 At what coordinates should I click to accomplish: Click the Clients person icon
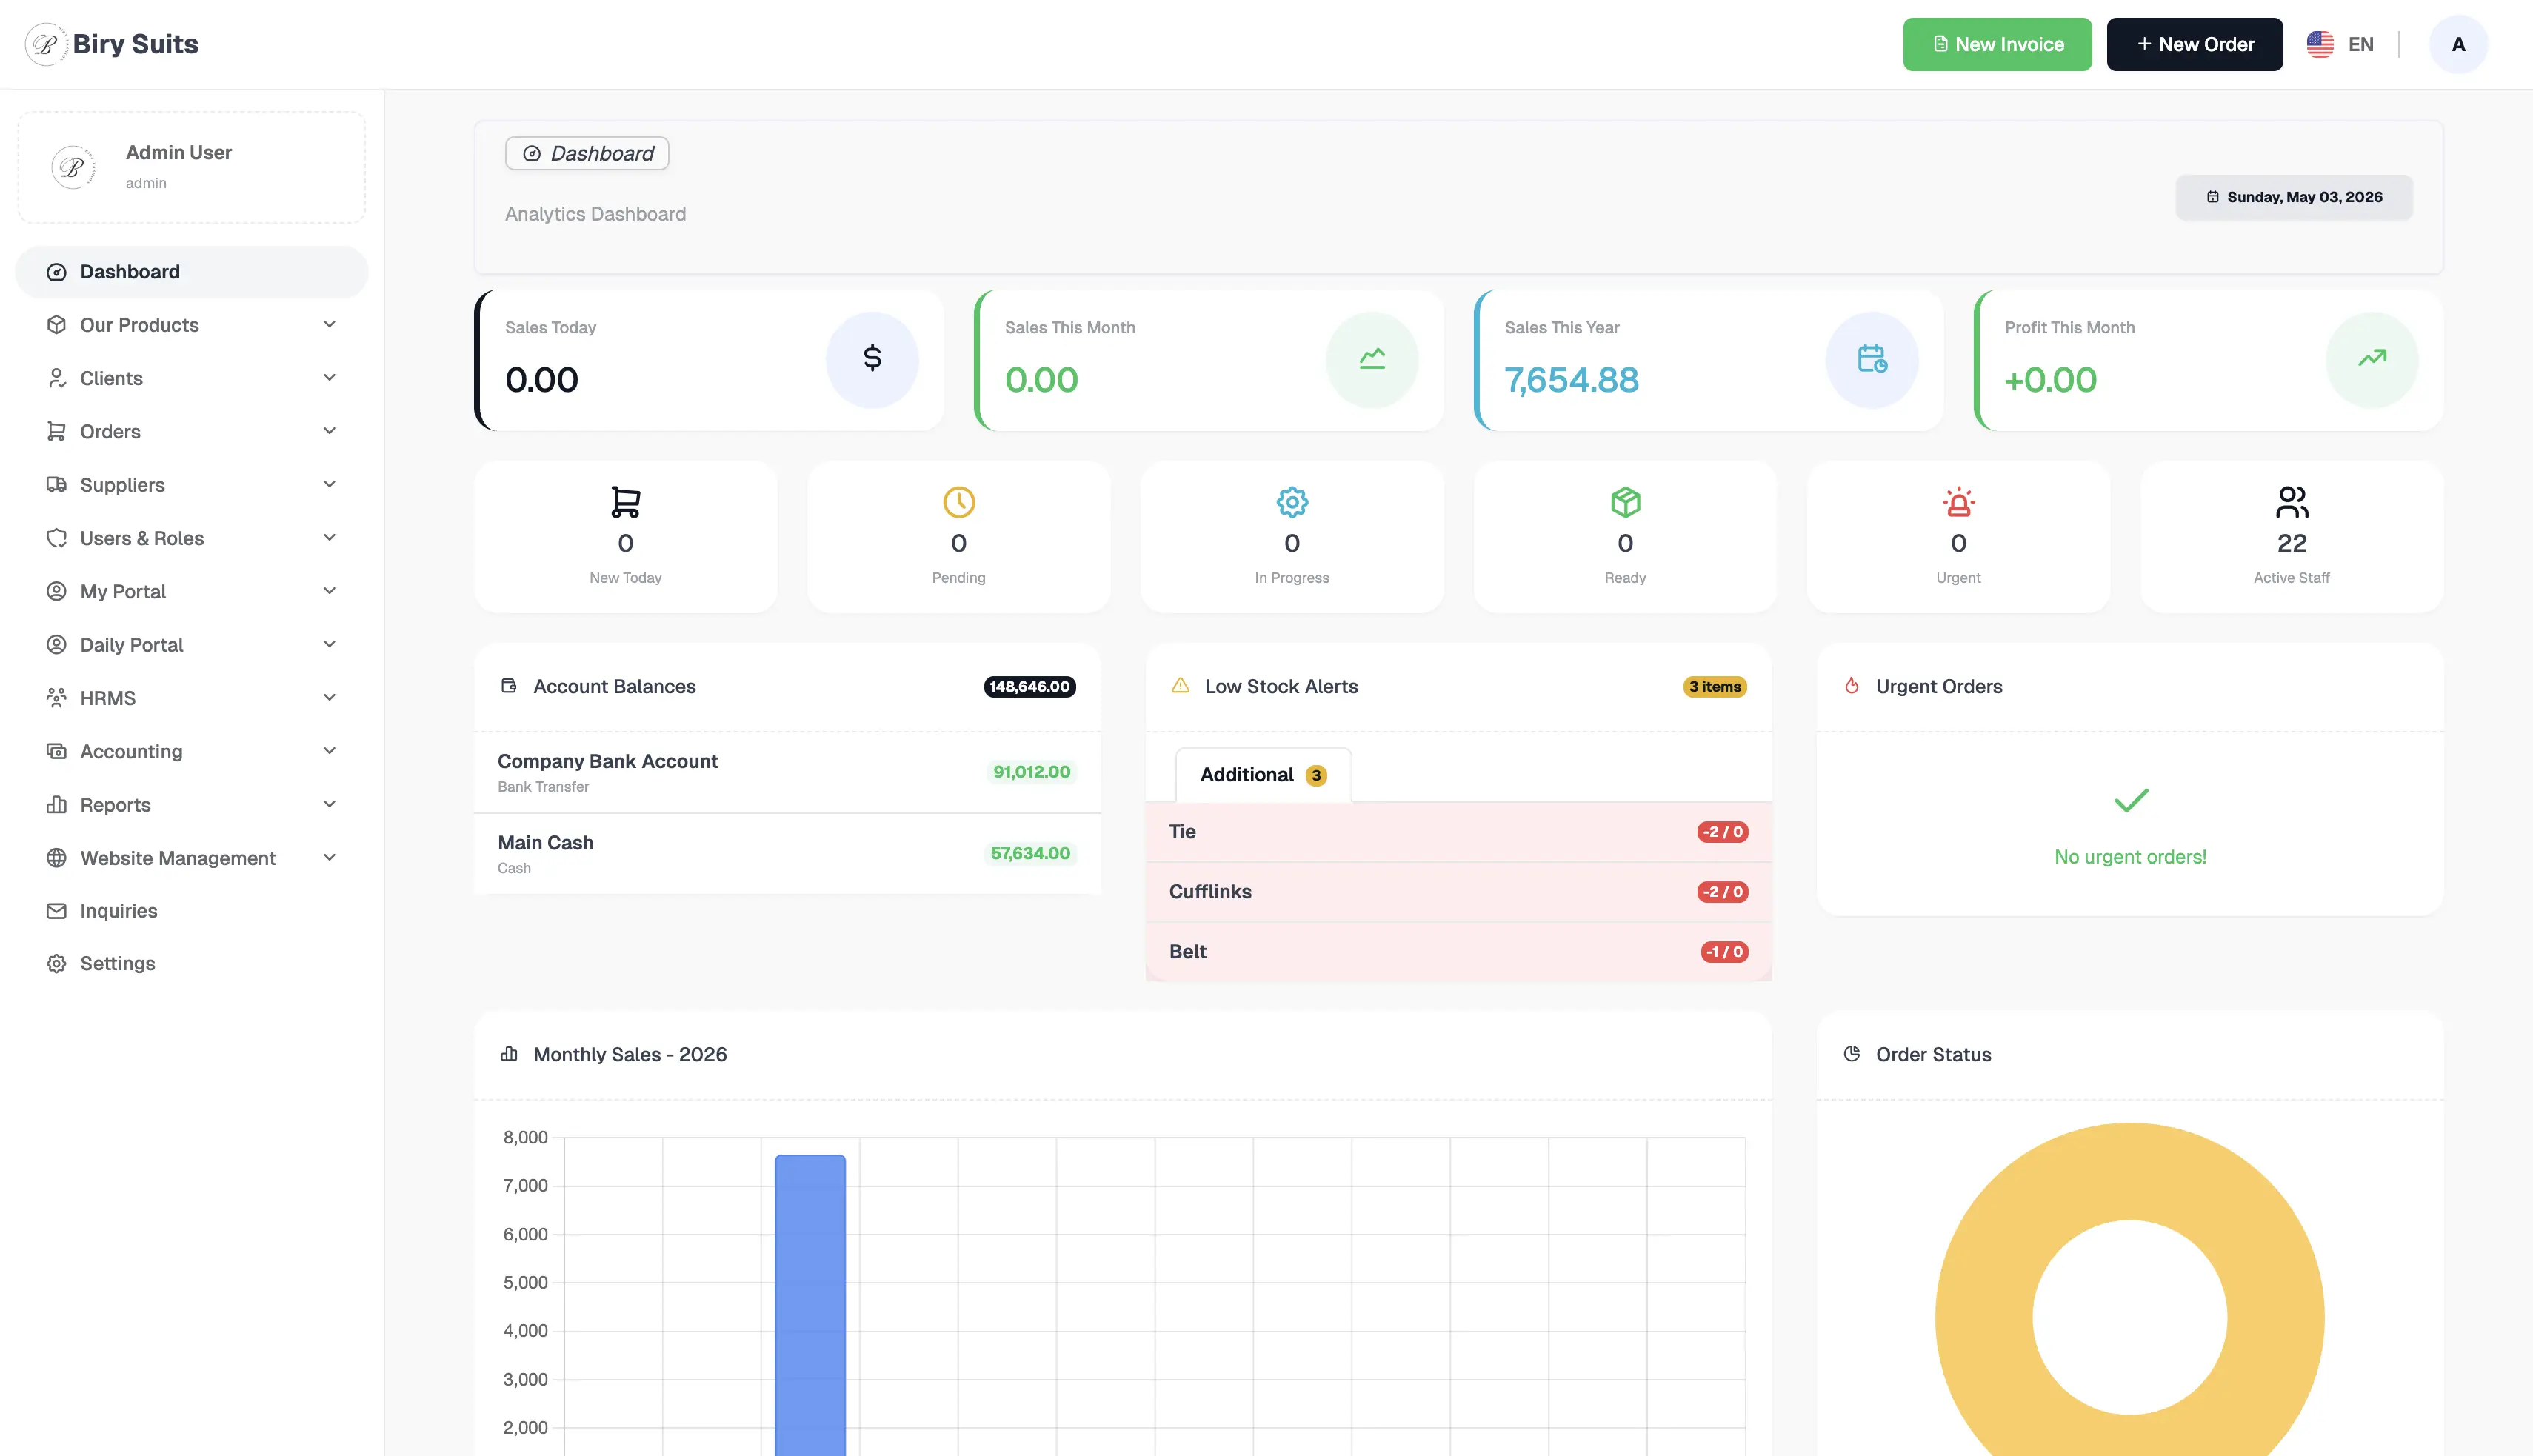coord(56,378)
